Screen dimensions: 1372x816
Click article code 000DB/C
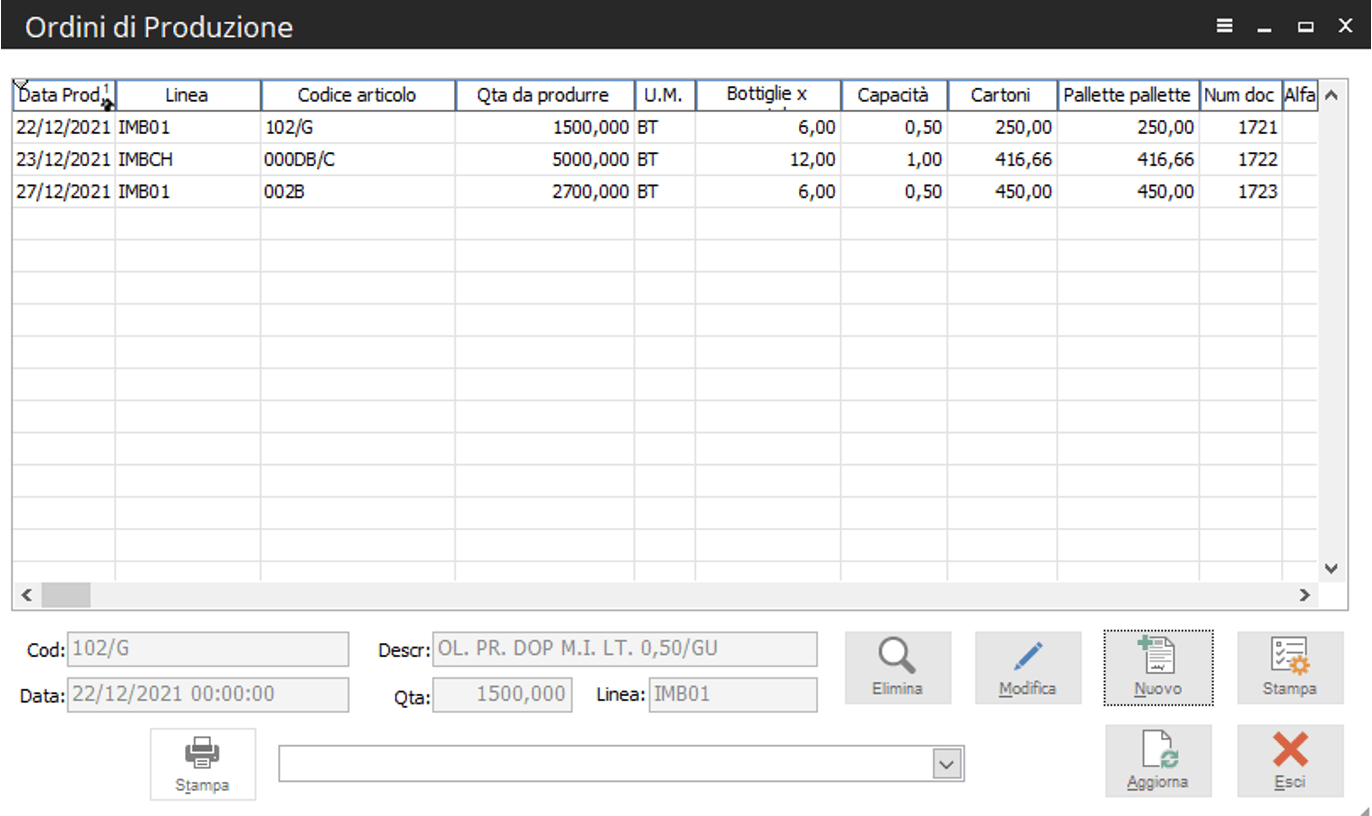357,160
